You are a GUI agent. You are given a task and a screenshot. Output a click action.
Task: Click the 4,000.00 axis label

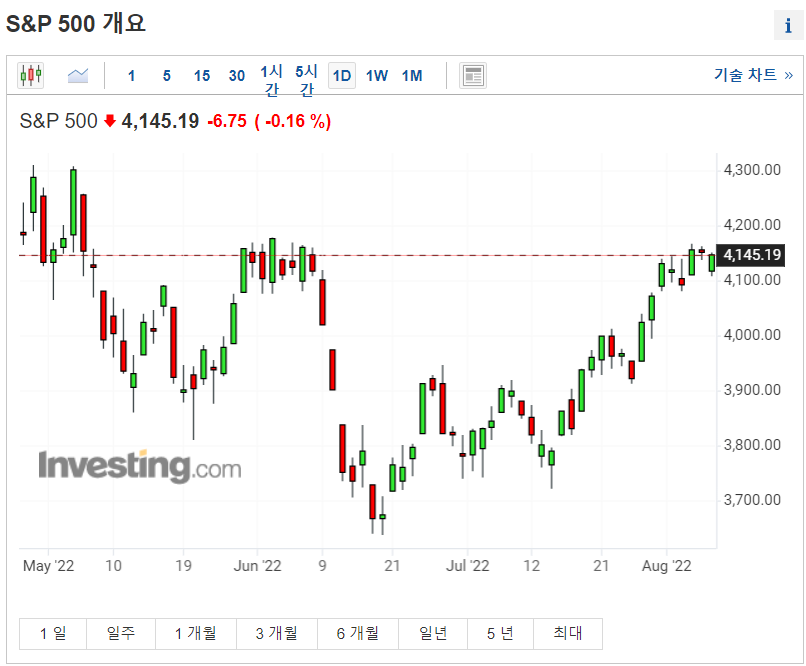click(x=752, y=335)
